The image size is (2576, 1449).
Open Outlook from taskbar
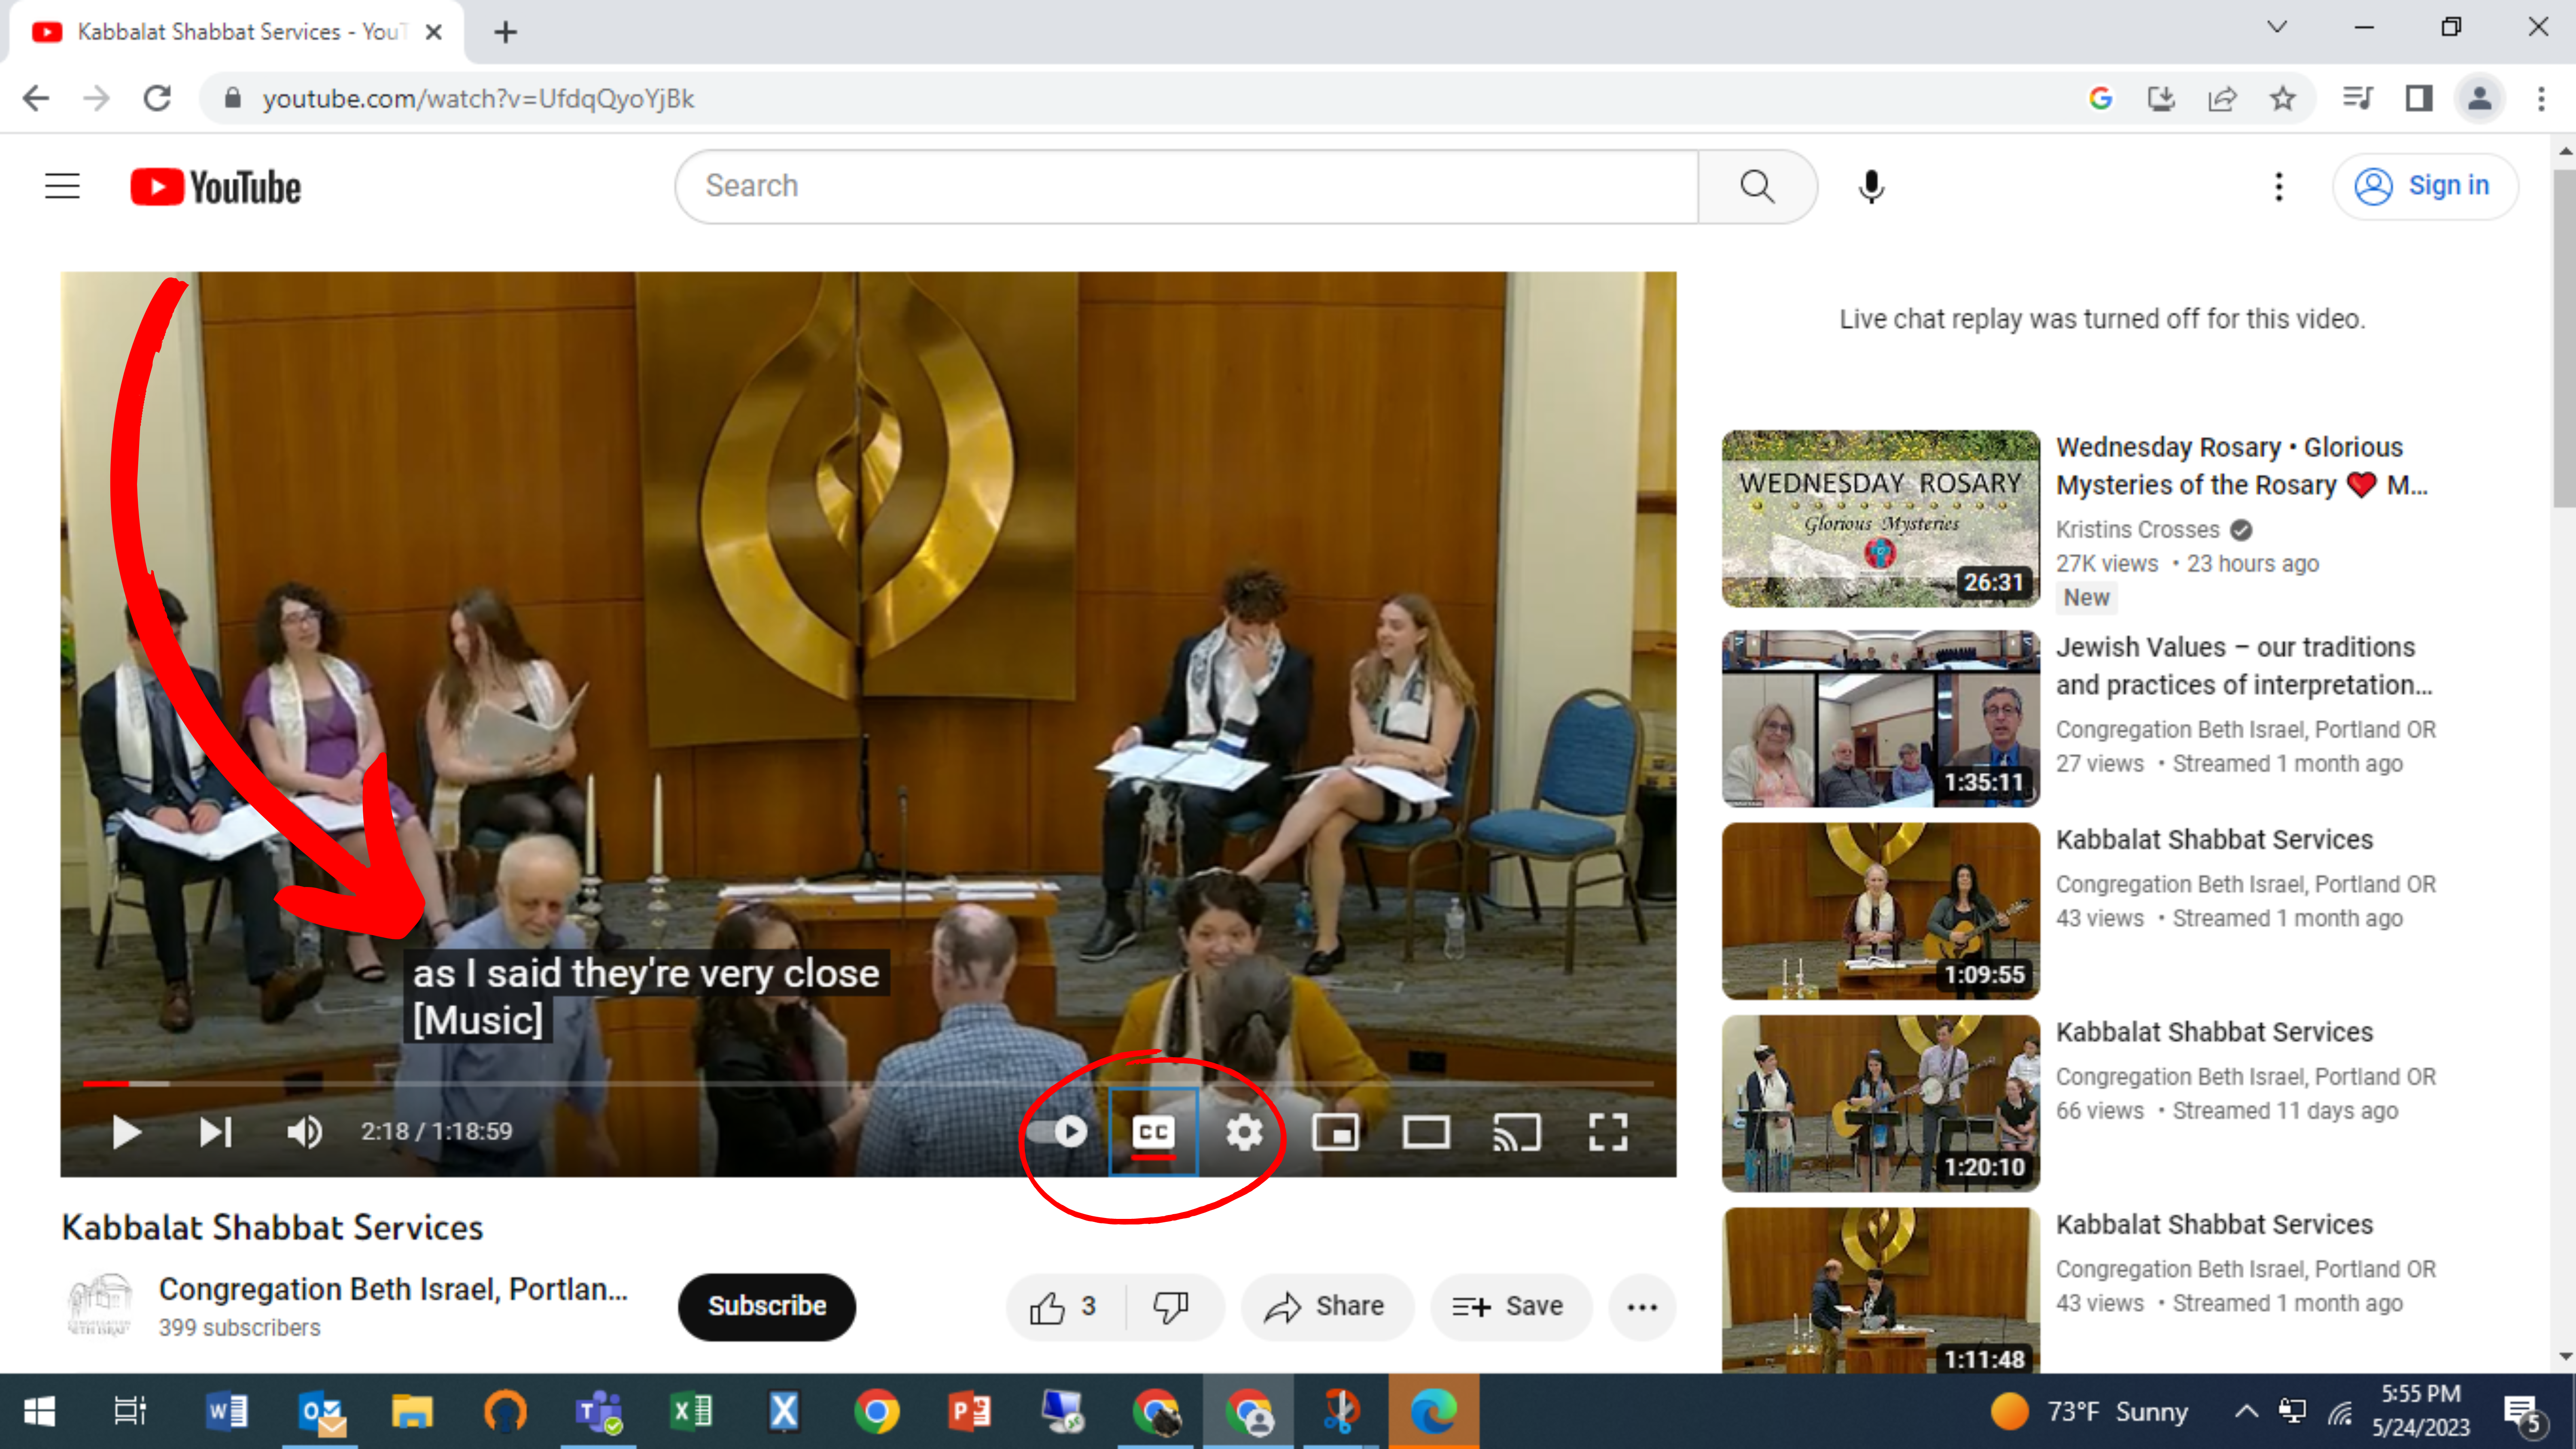[321, 1411]
